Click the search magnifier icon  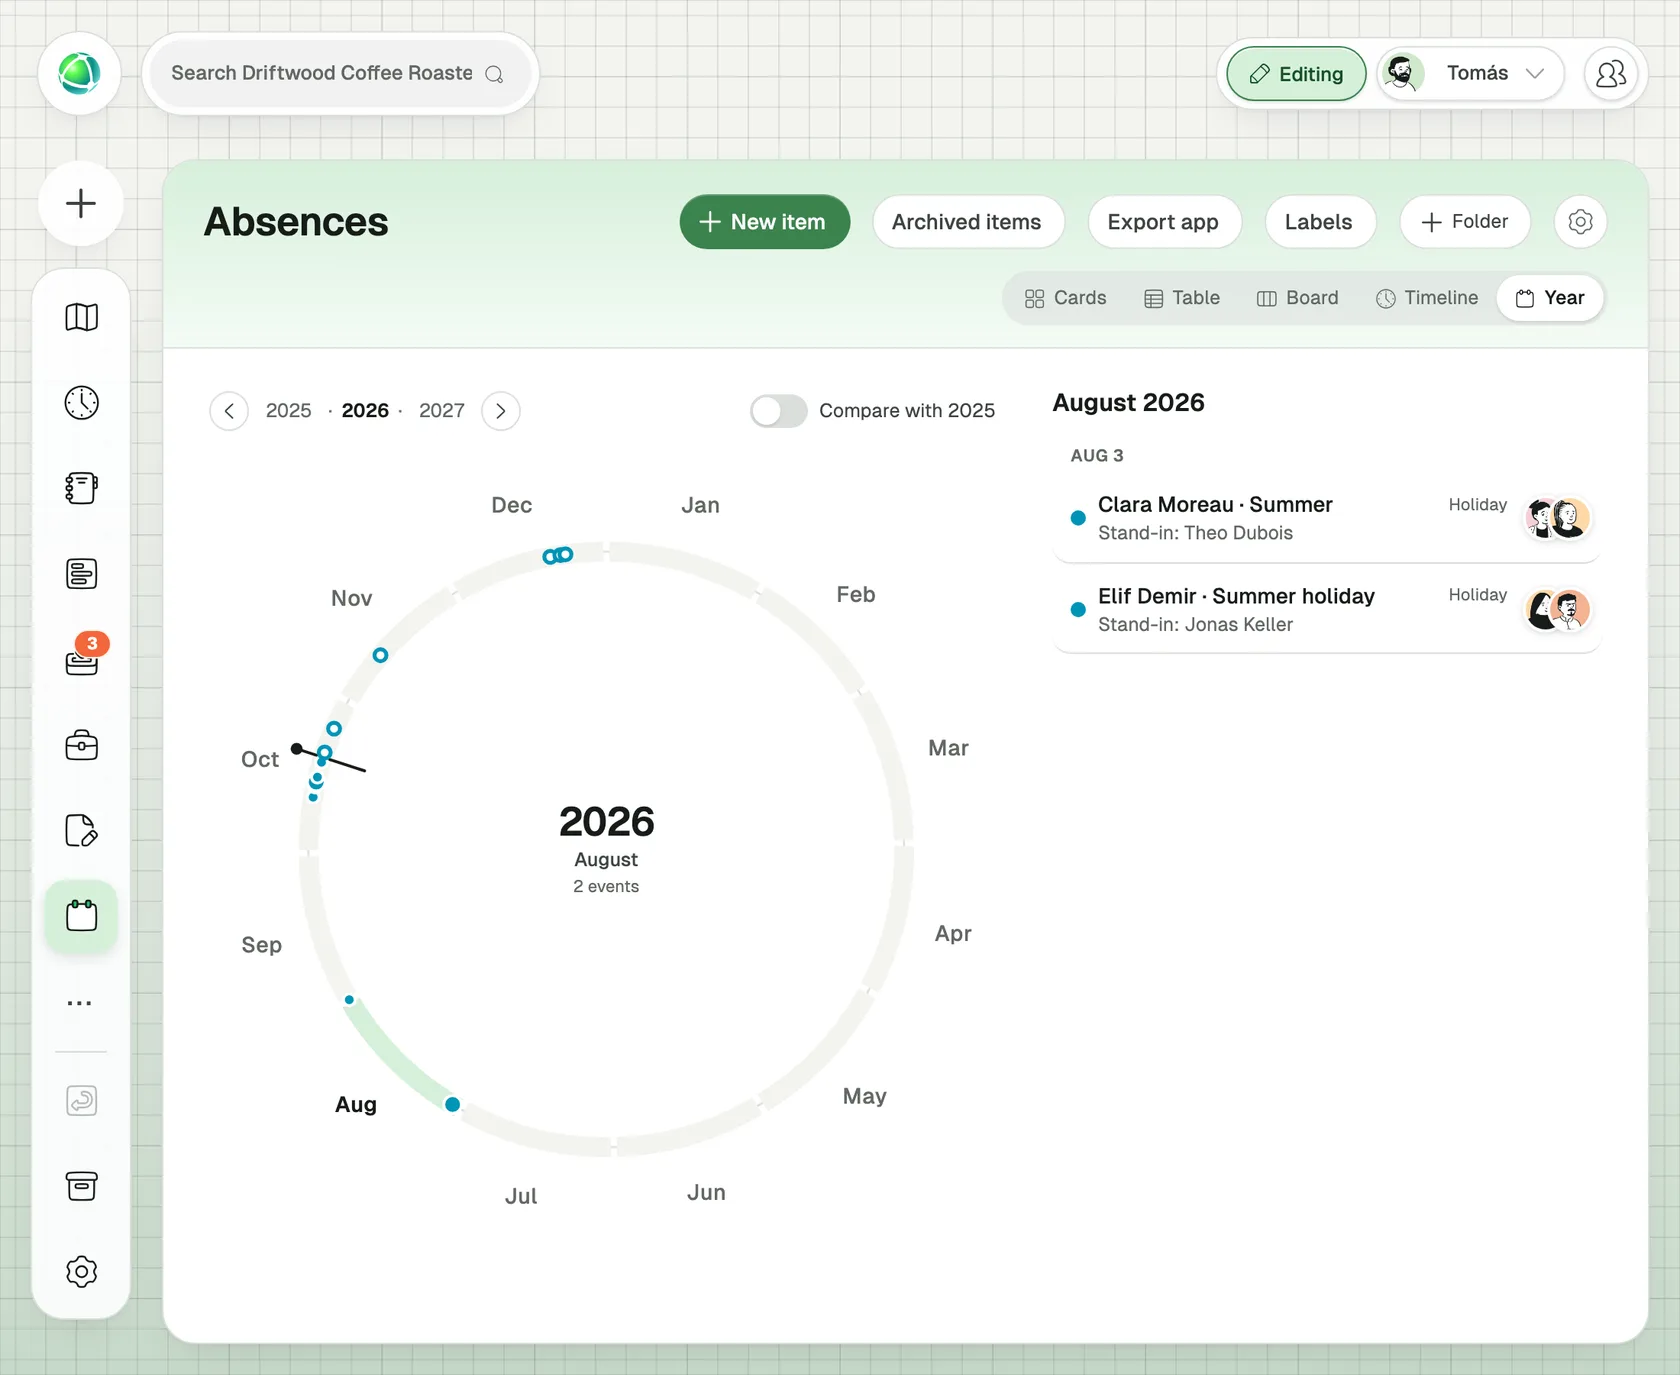pos(494,74)
